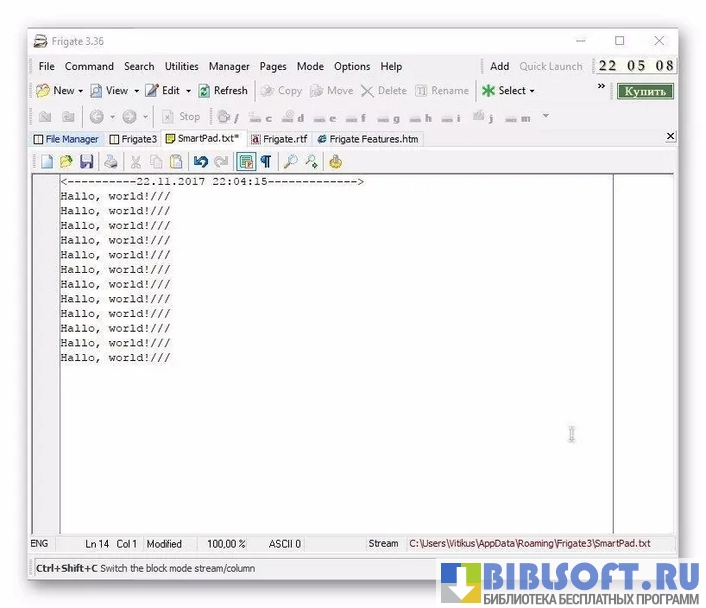Click the open file folder icon

click(66, 161)
